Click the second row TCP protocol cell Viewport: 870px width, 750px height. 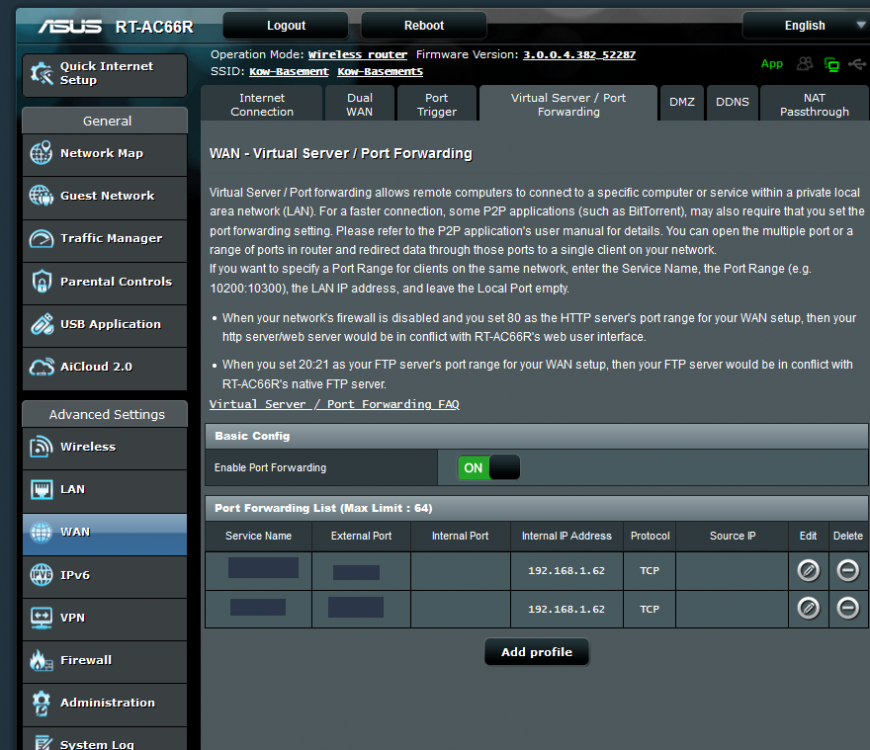coord(649,609)
